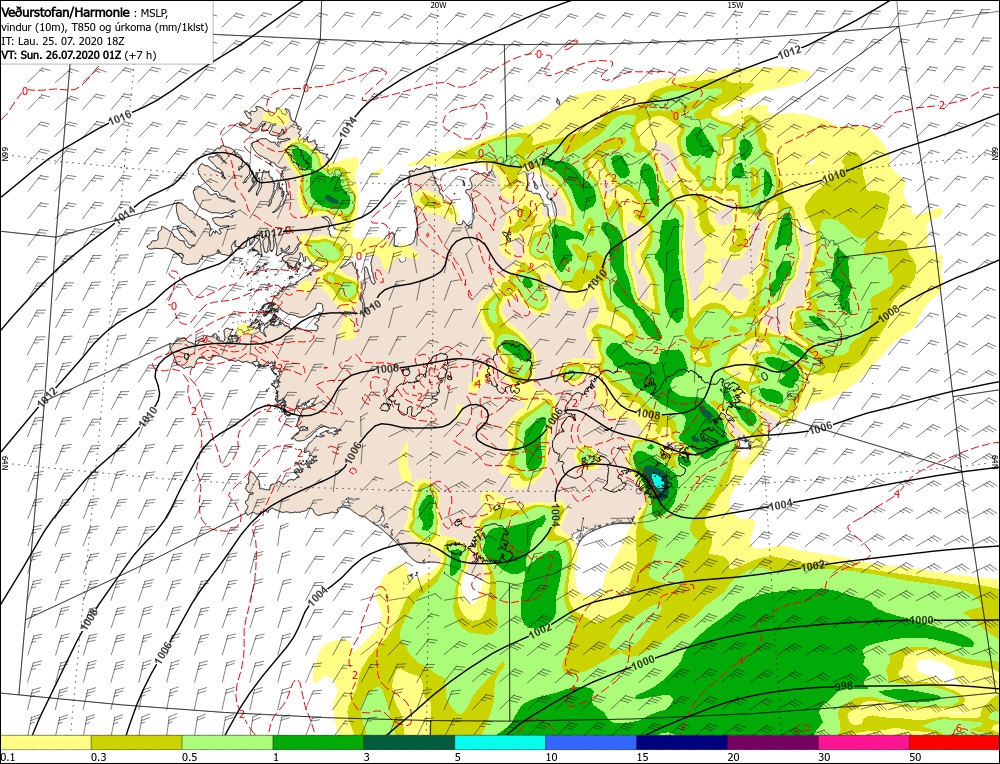Click the "15" legend value
Viewport: 1000px width, 764px height.
(x=642, y=757)
